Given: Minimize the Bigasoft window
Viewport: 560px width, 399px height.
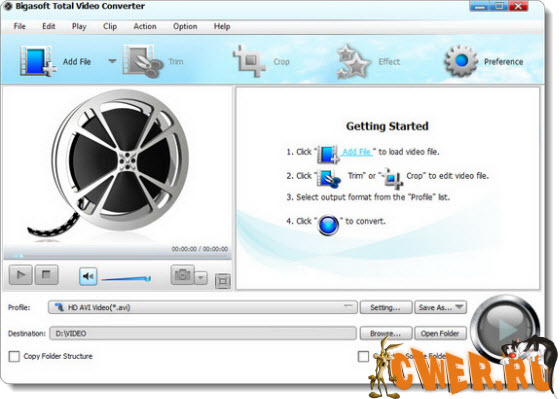Looking at the screenshot, I should click(480, 6).
